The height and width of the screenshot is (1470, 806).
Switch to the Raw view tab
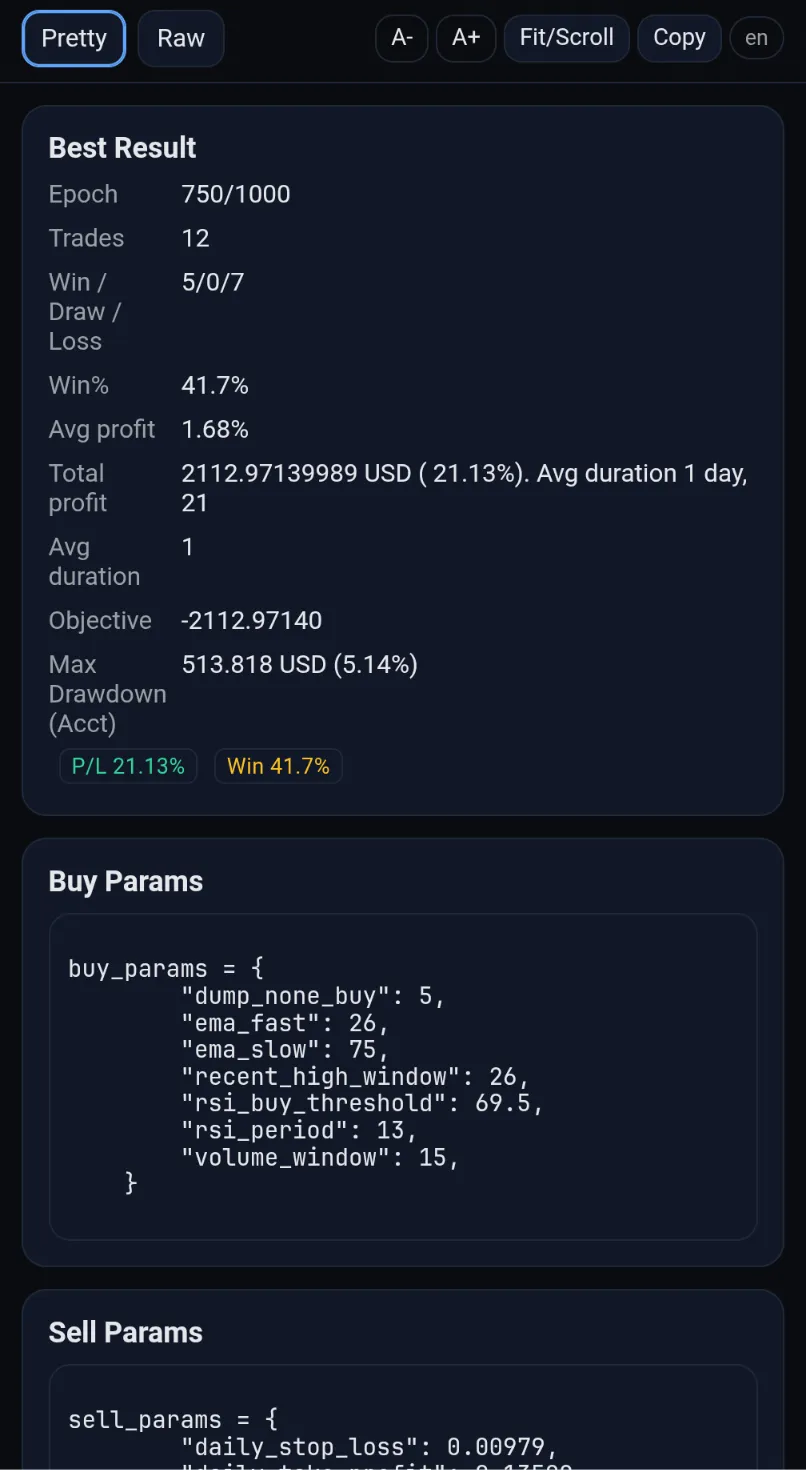coord(181,39)
